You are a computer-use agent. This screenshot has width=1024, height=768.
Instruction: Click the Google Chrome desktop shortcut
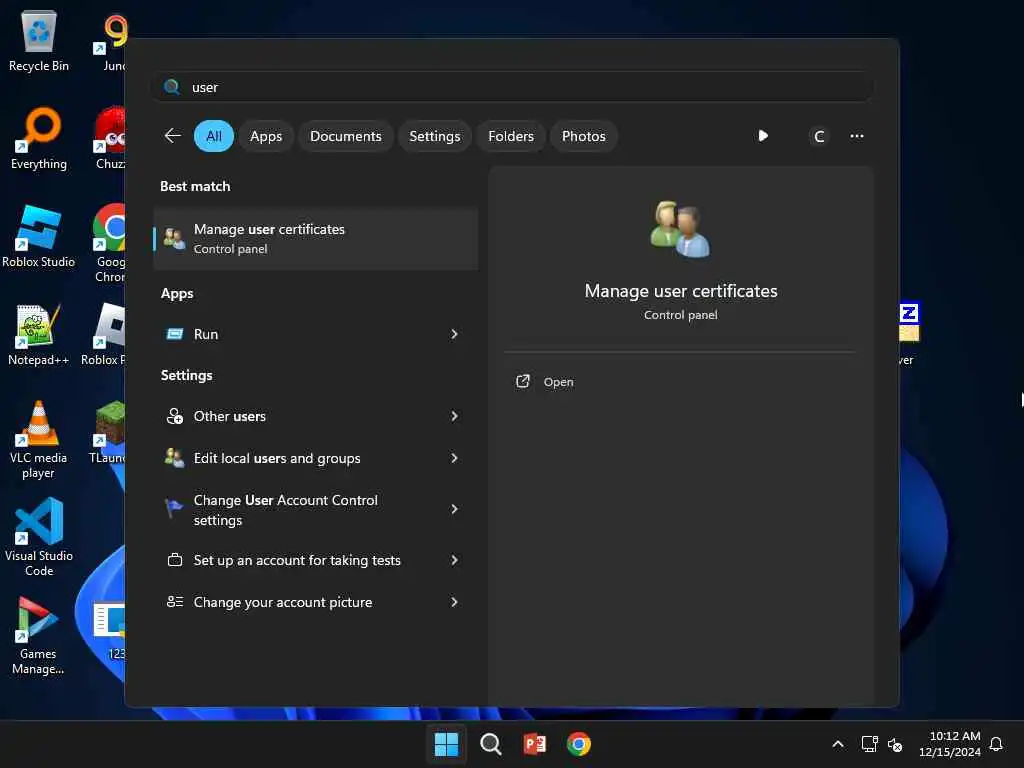(110, 243)
